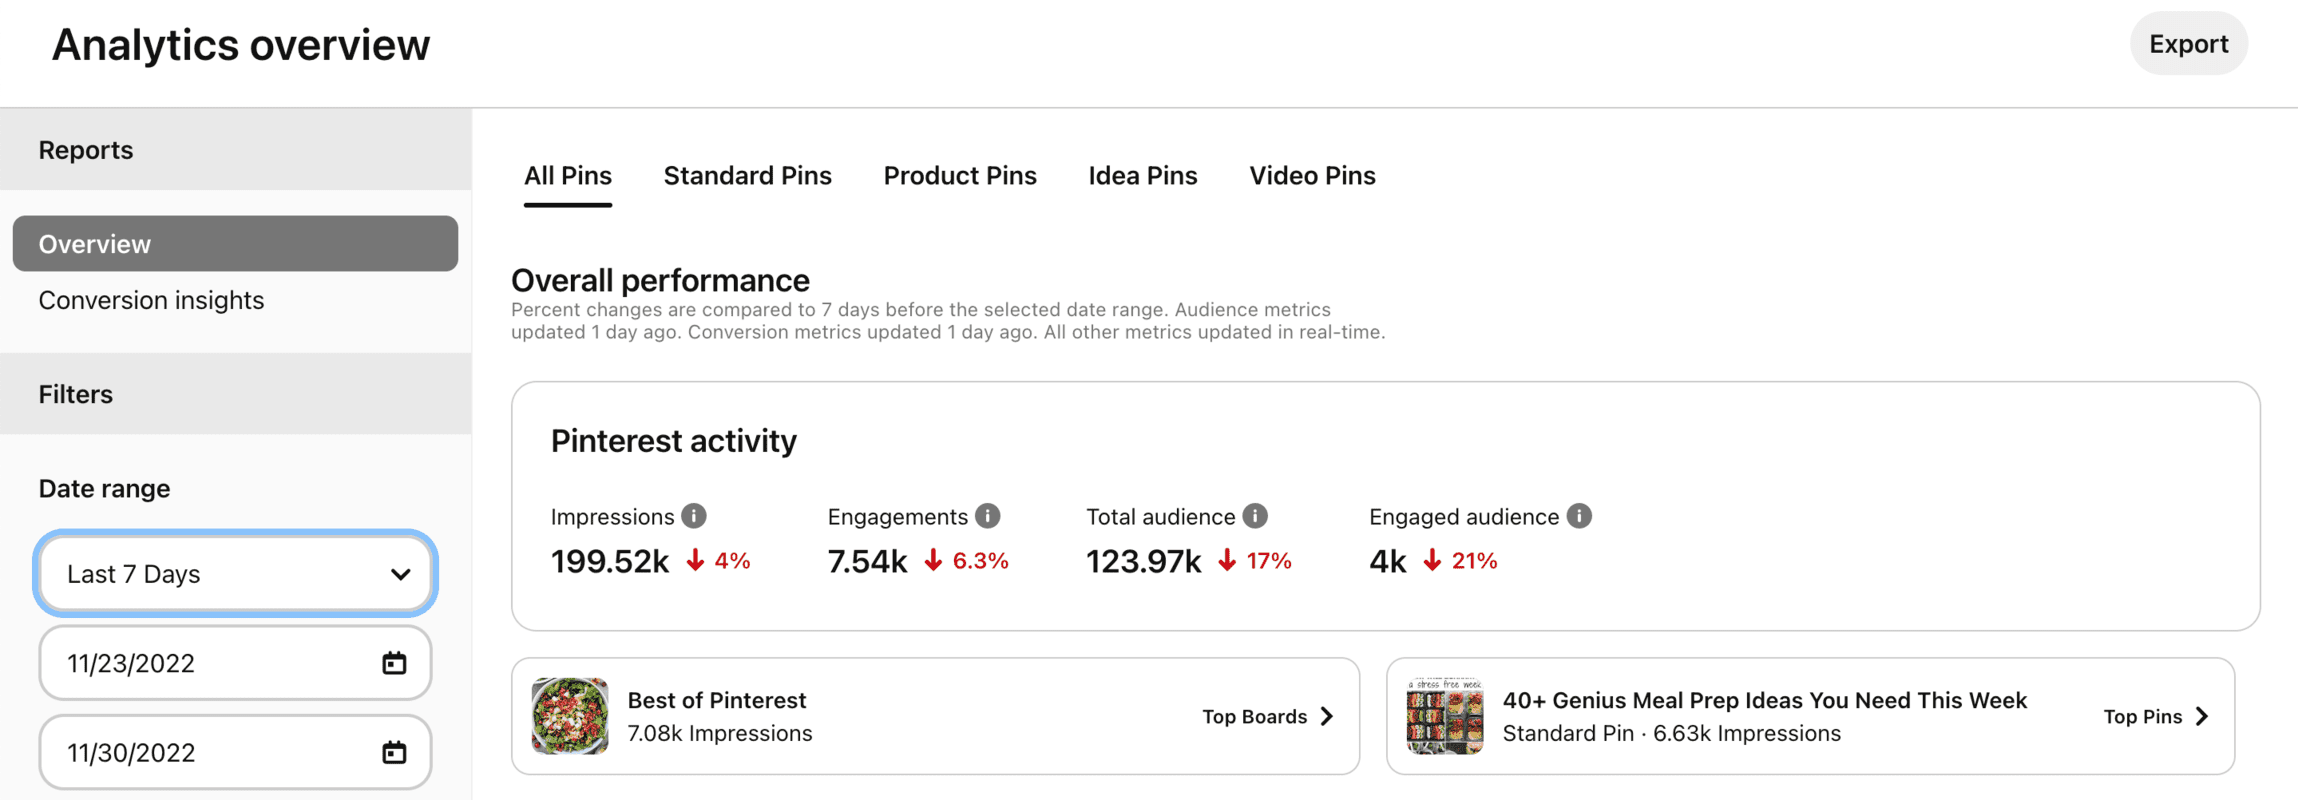The height and width of the screenshot is (800, 2298).
Task: Open the calendar for the end date
Action: pyautogui.click(x=395, y=752)
